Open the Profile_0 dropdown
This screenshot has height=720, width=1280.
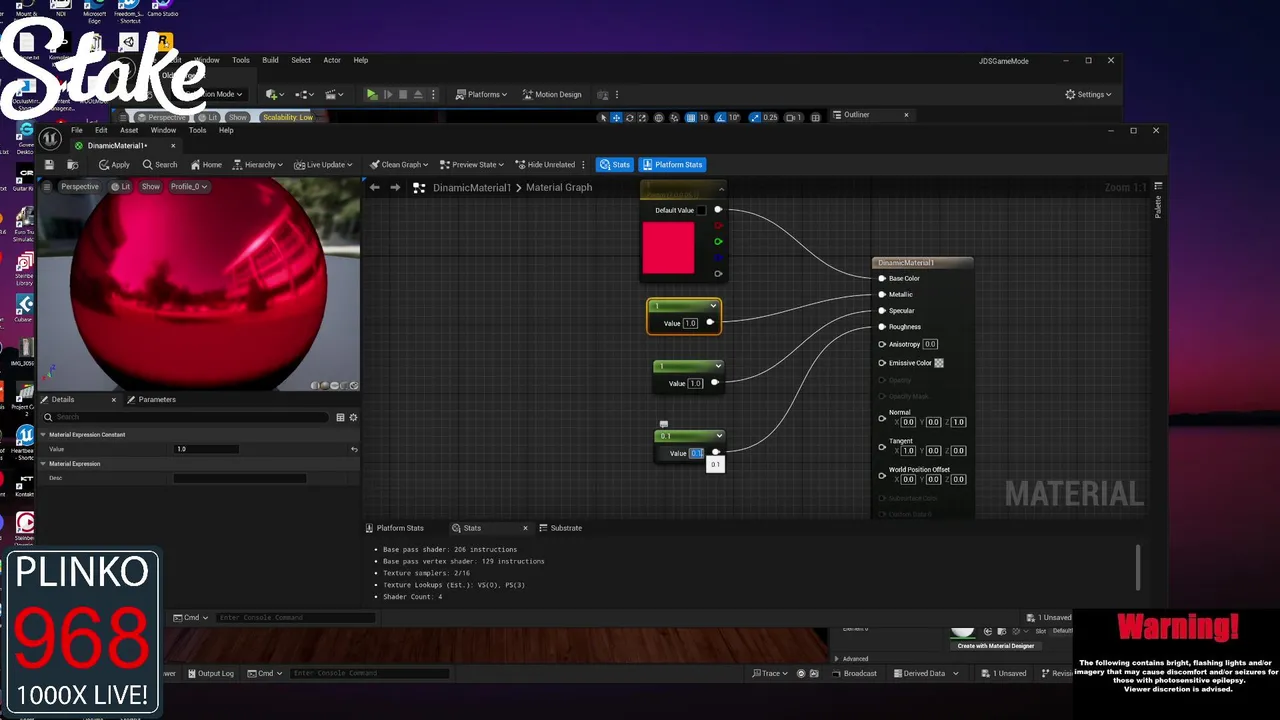(x=188, y=186)
